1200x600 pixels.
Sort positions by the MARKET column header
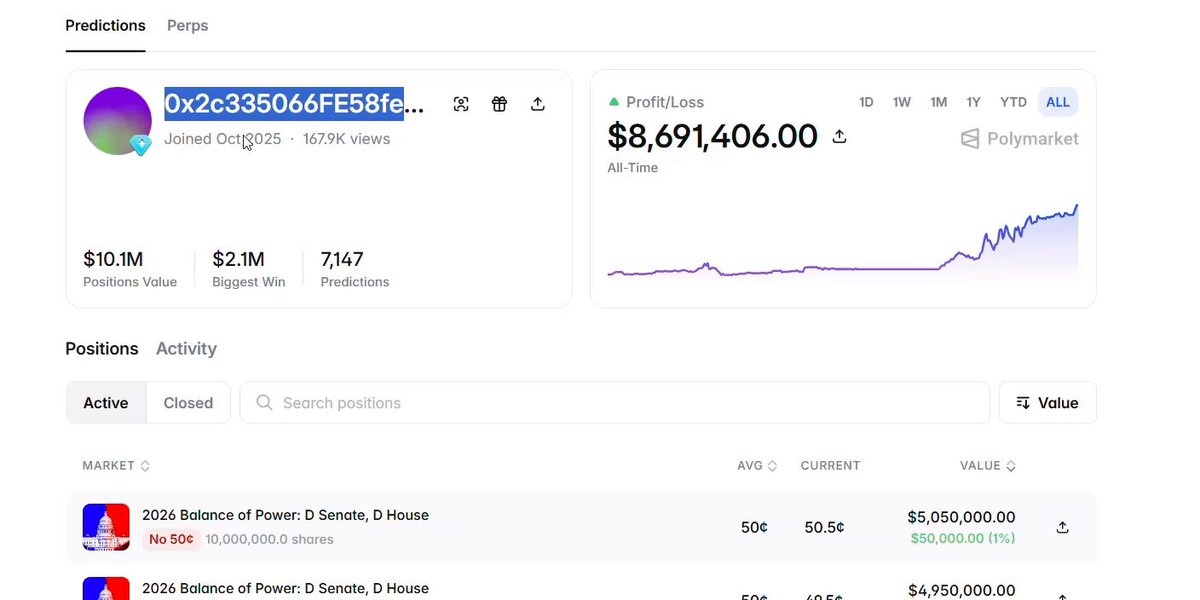click(x=116, y=466)
